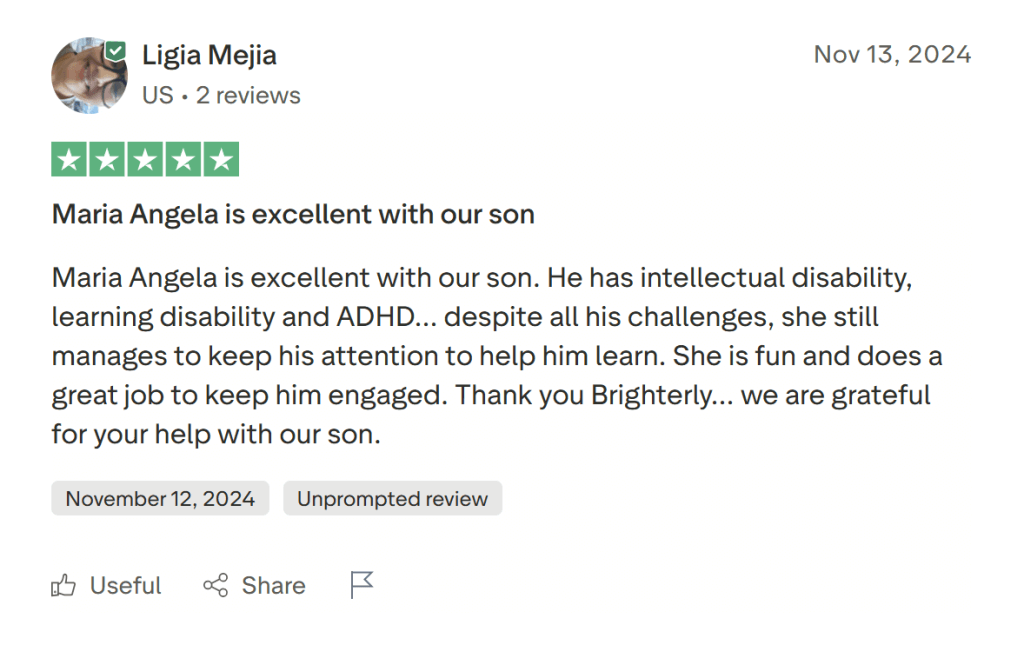Click the "Unprompted review" label tag

point(392,498)
